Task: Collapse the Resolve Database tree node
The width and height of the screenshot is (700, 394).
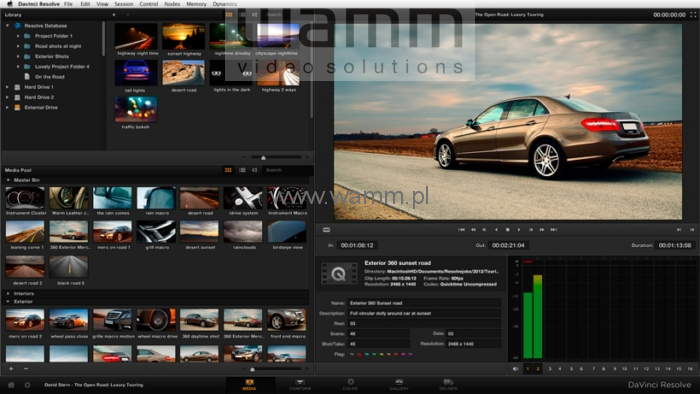Action: pos(8,26)
